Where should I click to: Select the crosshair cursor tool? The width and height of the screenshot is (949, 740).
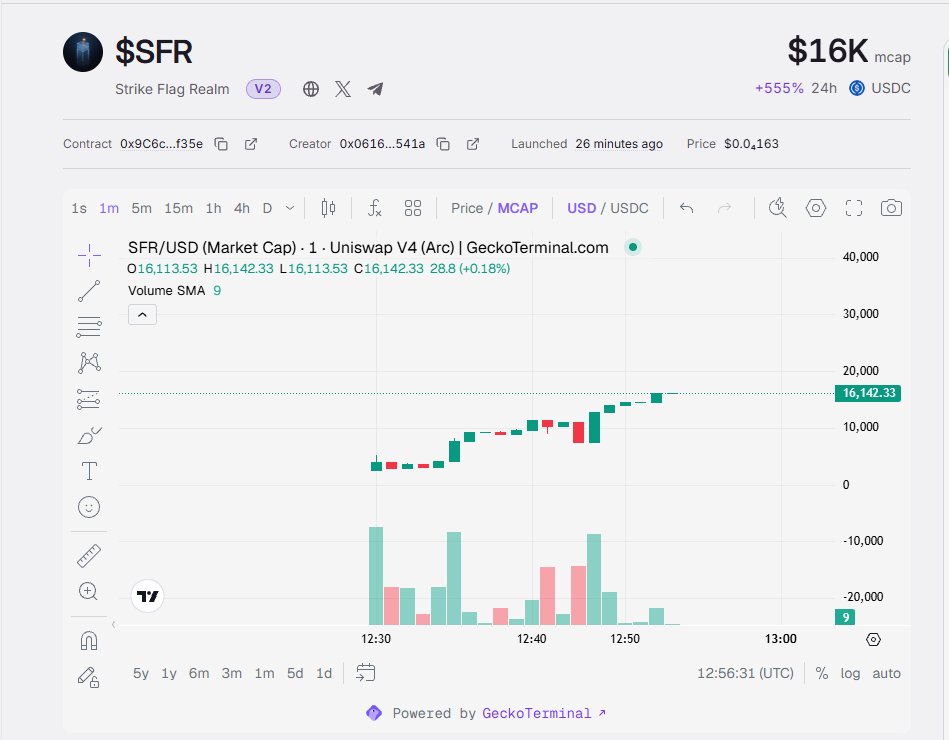tap(89, 255)
